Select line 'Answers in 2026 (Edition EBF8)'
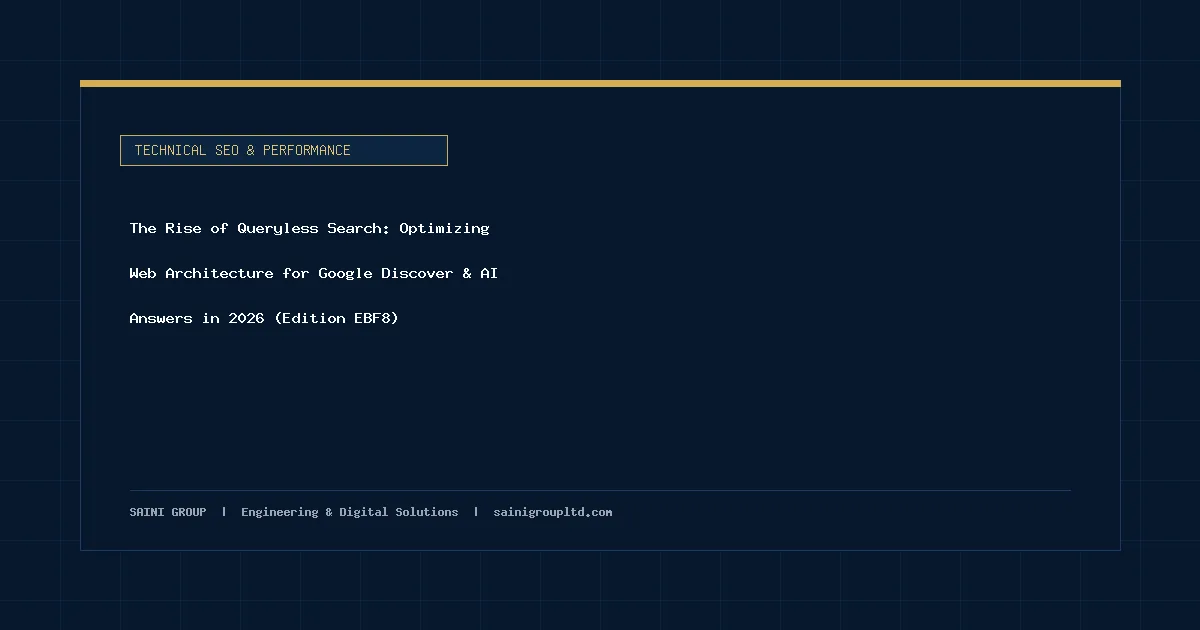 pos(264,318)
